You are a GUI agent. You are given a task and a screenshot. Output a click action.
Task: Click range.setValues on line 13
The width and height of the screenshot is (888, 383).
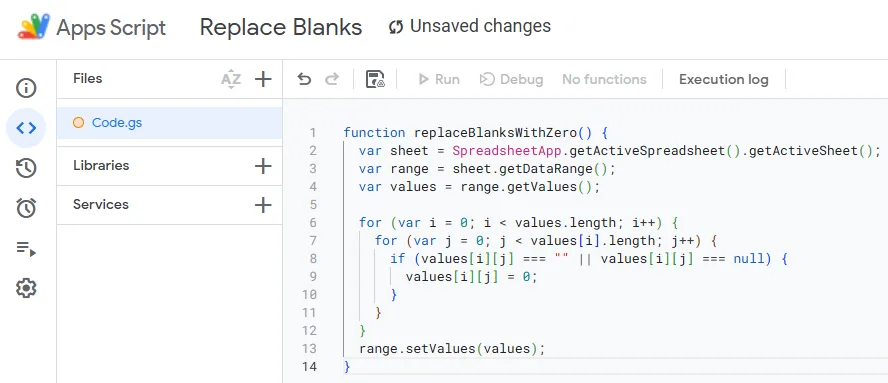pyautogui.click(x=417, y=348)
